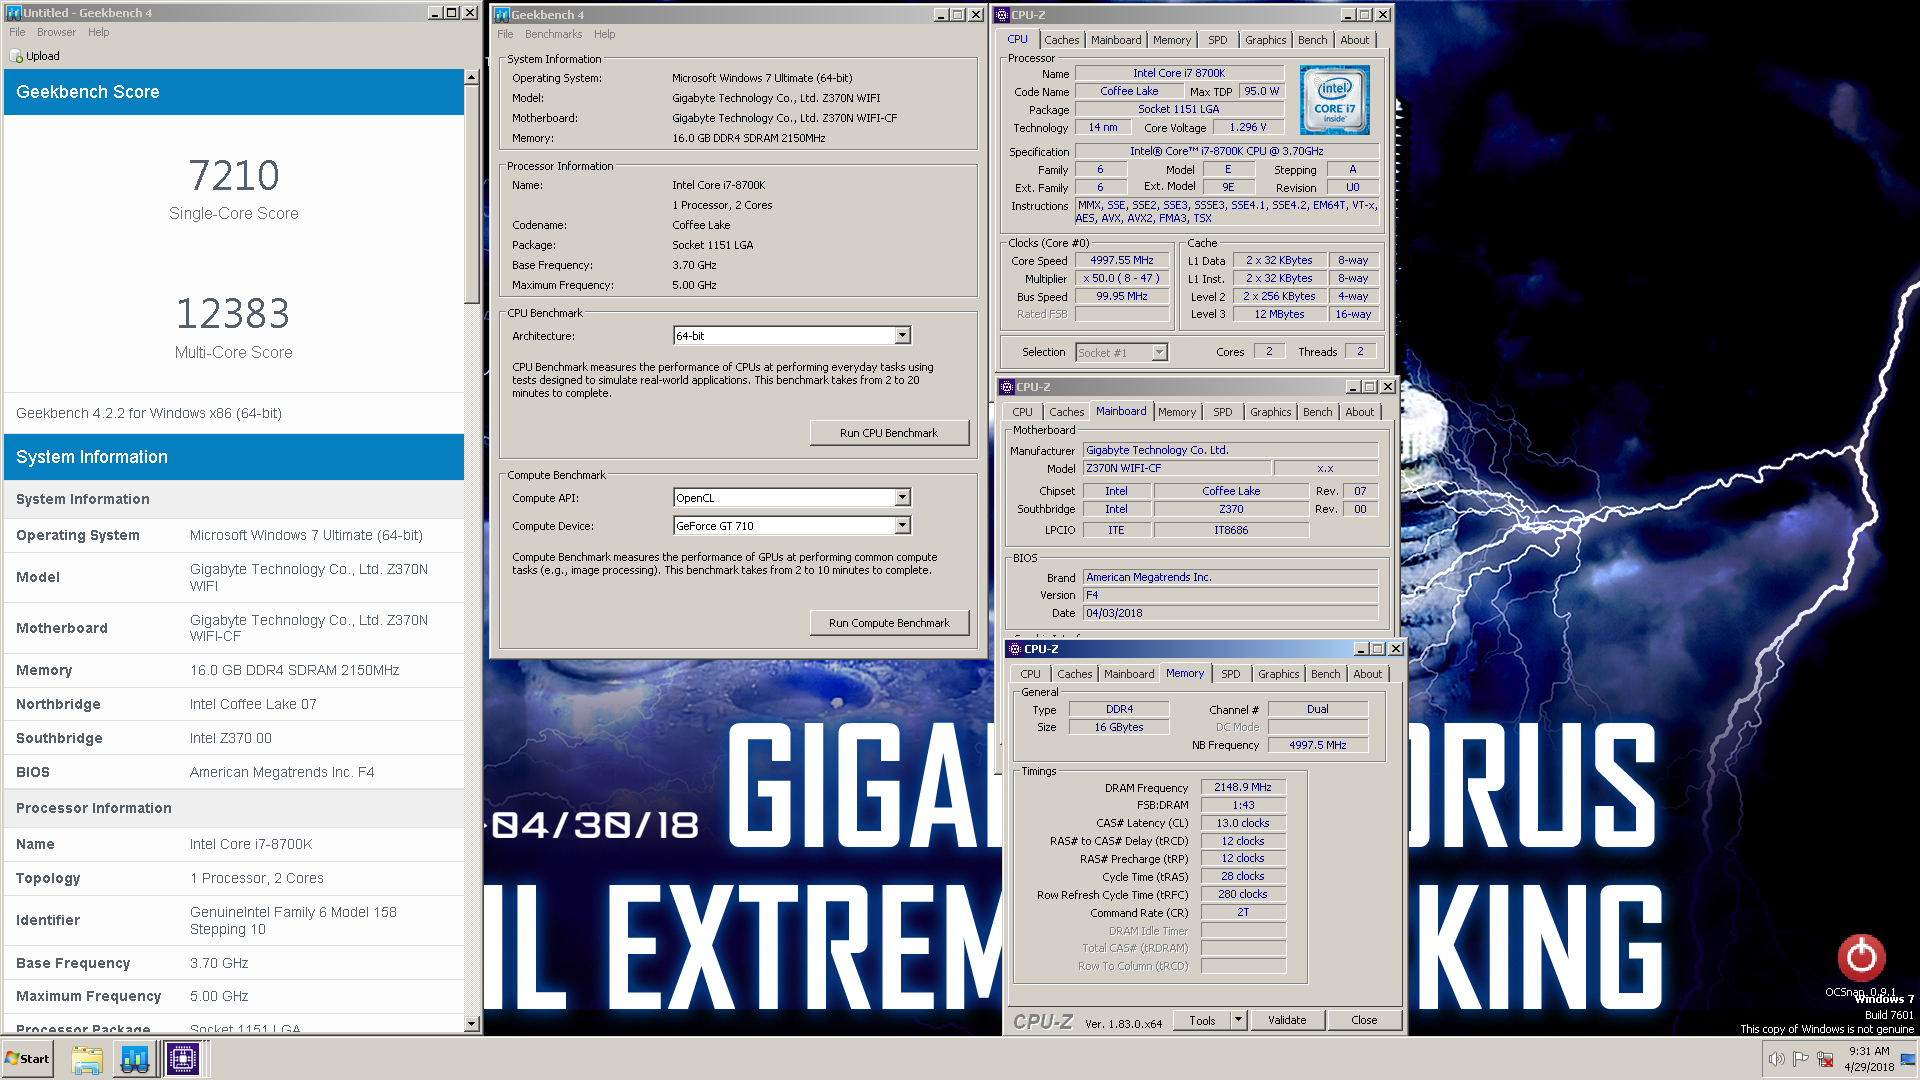Click the top CPU-Z window title icon
1920x1080 pixels.
pyautogui.click(x=1002, y=15)
